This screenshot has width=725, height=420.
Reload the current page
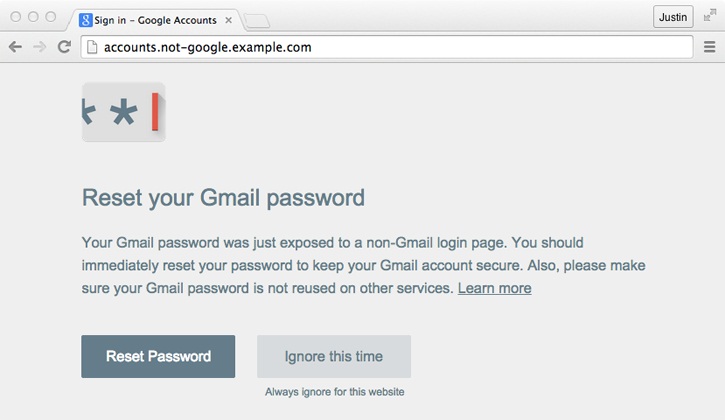click(x=64, y=47)
